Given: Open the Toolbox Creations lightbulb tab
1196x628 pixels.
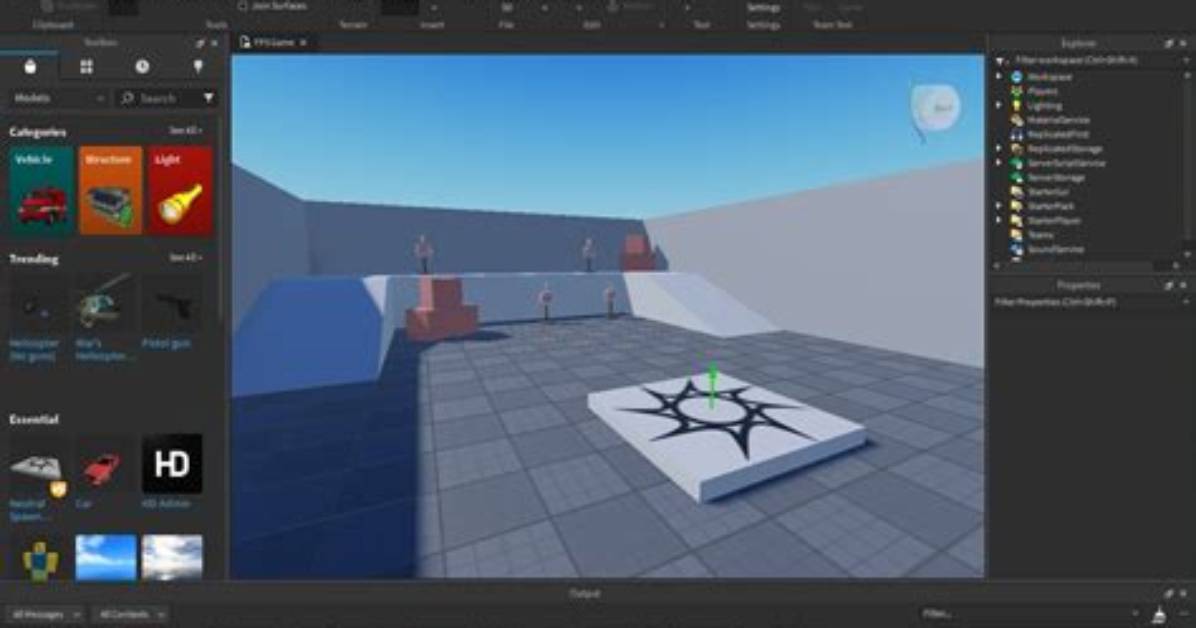Looking at the screenshot, I should click(198, 67).
